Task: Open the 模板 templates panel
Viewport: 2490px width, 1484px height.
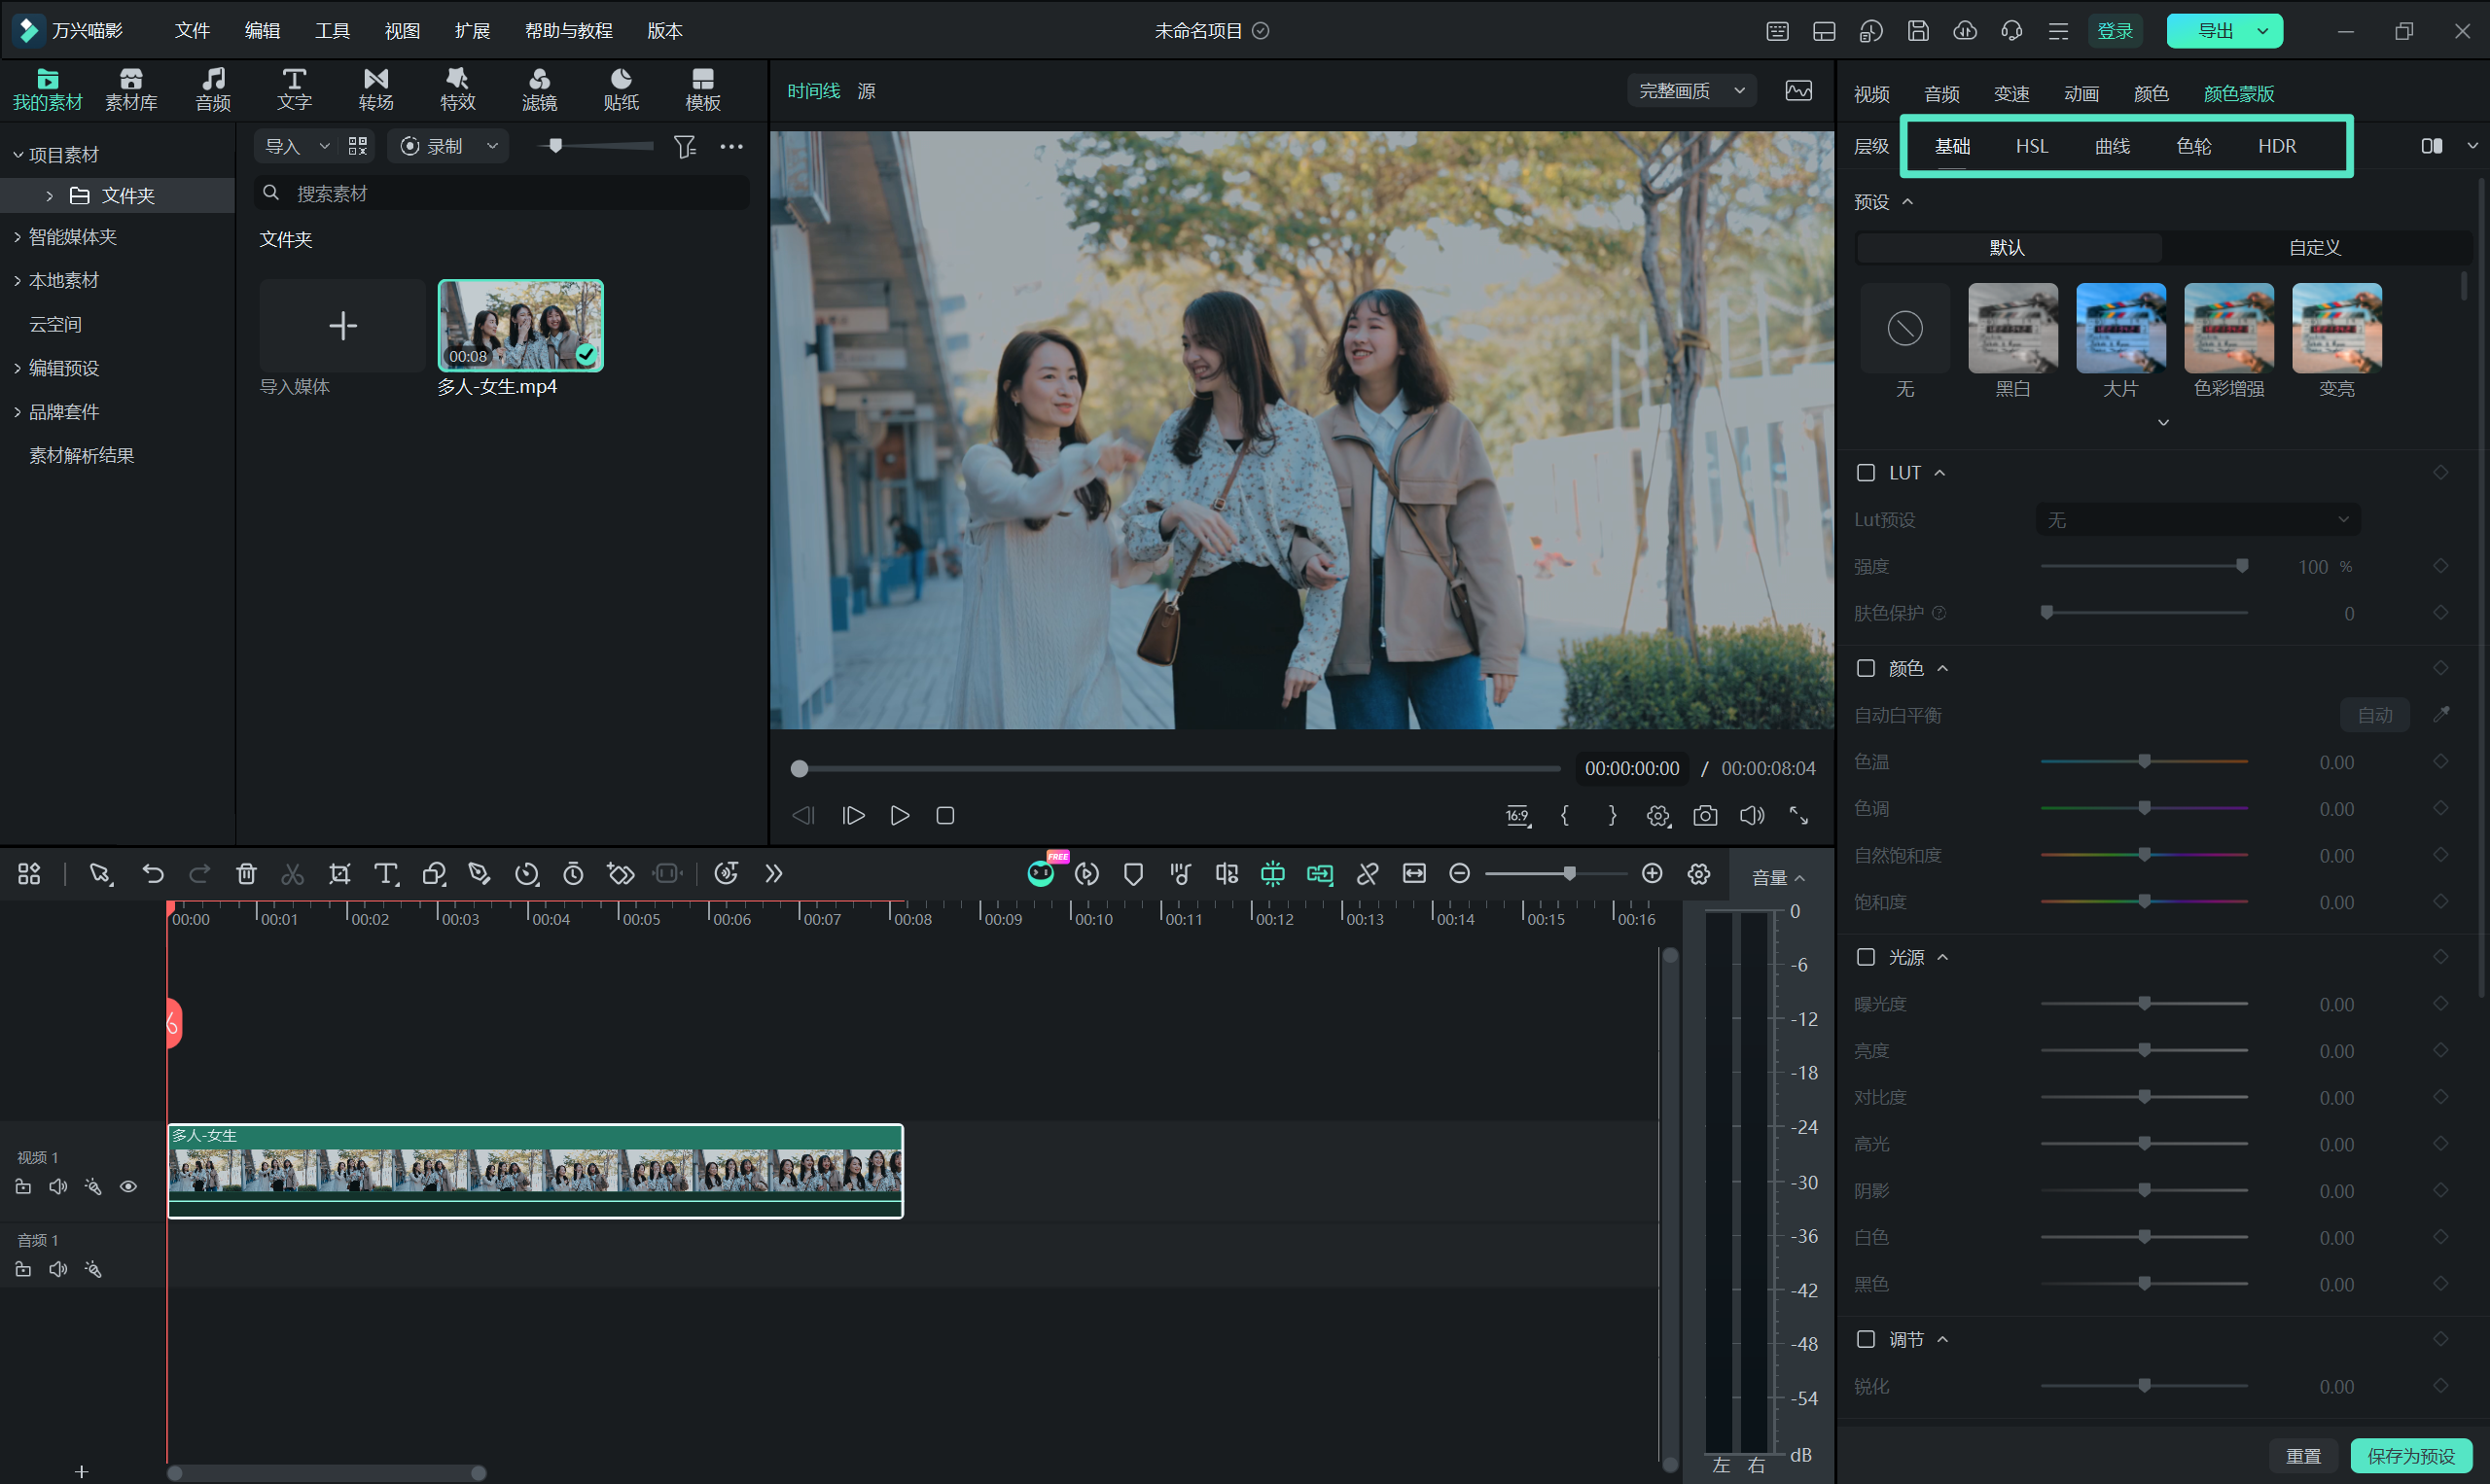Action: click(x=703, y=89)
